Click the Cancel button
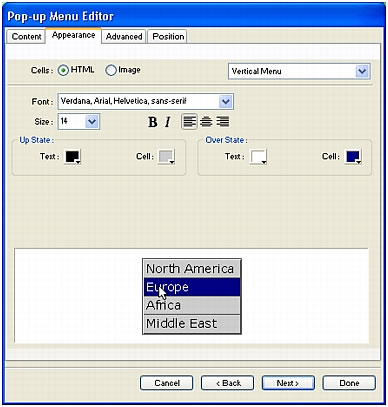 (x=167, y=383)
